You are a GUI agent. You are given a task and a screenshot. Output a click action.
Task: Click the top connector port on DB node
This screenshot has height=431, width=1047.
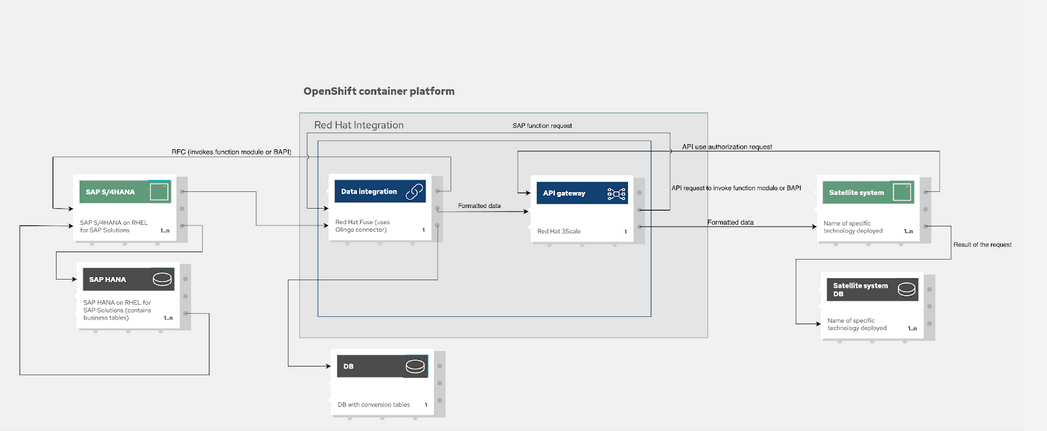click(x=439, y=366)
